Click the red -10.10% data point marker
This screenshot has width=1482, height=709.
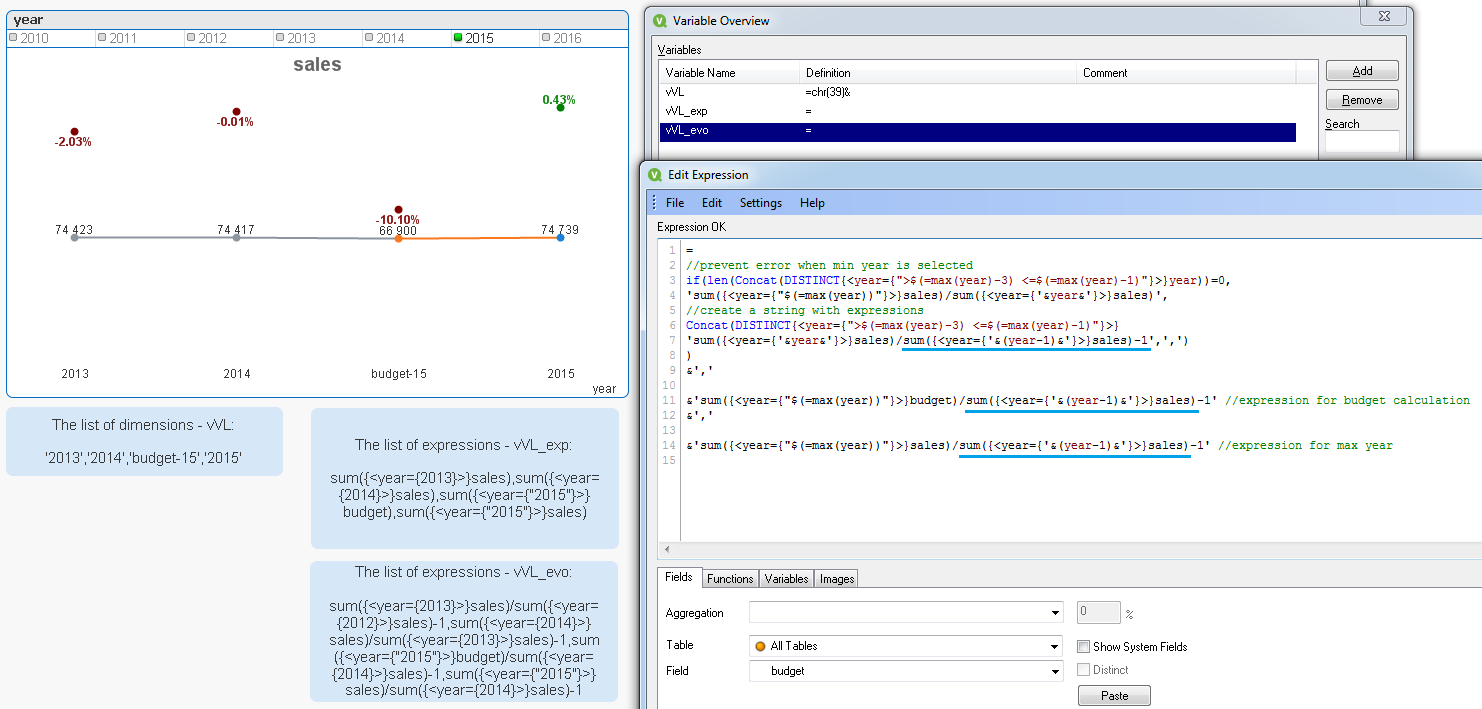(x=398, y=210)
